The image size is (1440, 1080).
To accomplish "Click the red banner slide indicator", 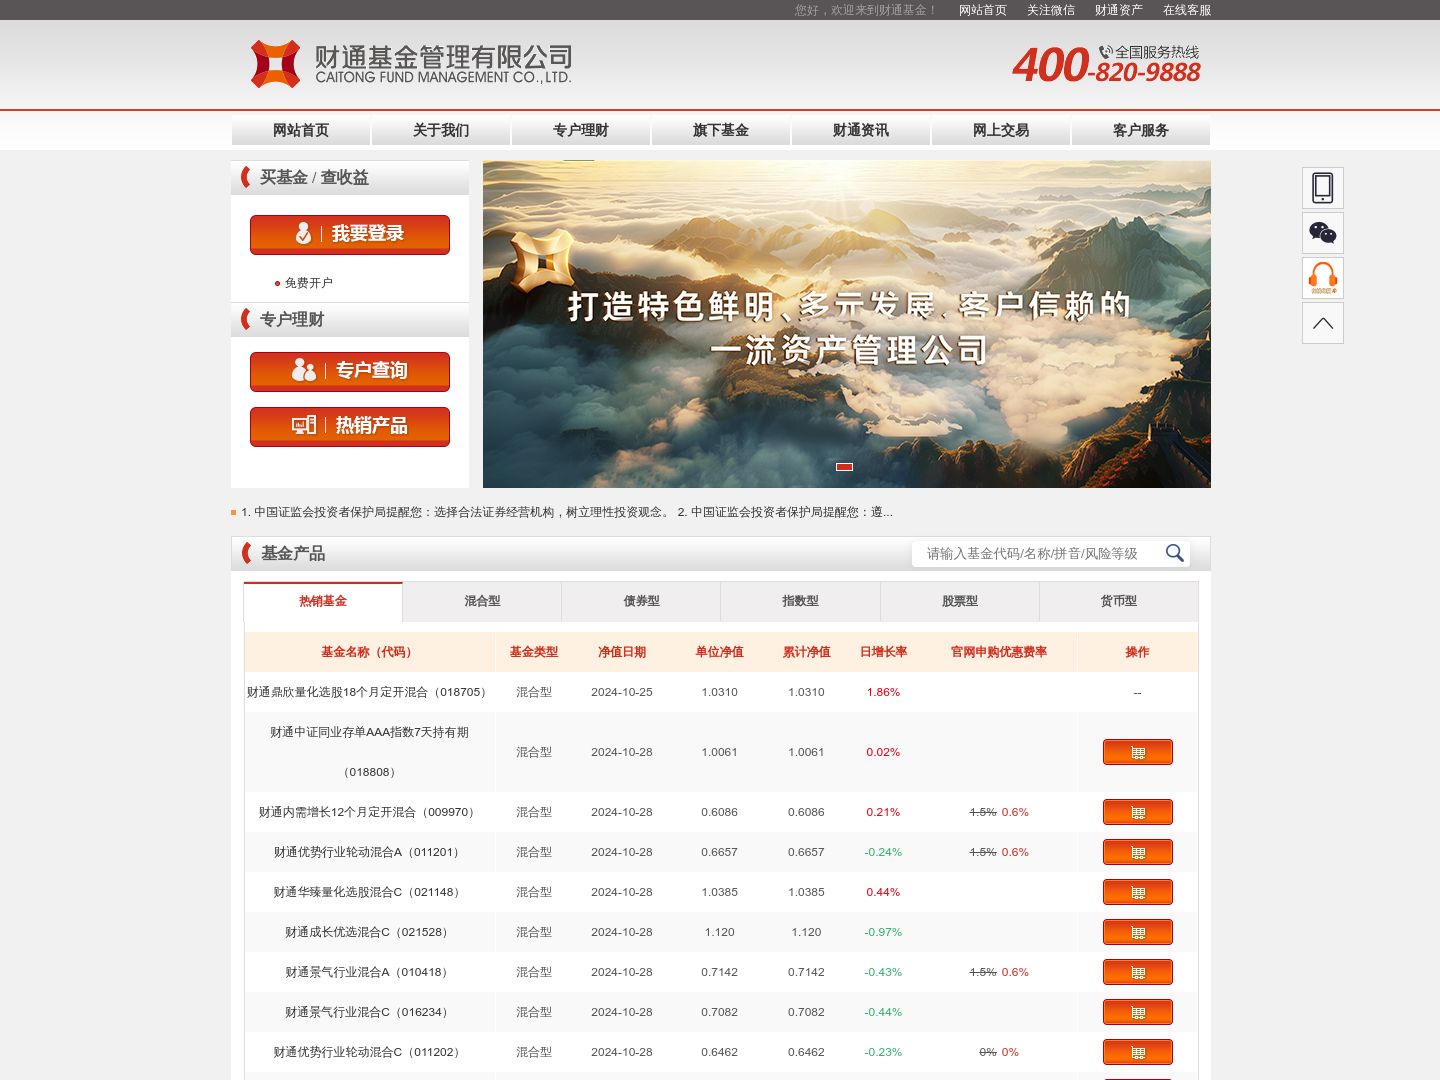I will pyautogui.click(x=845, y=467).
